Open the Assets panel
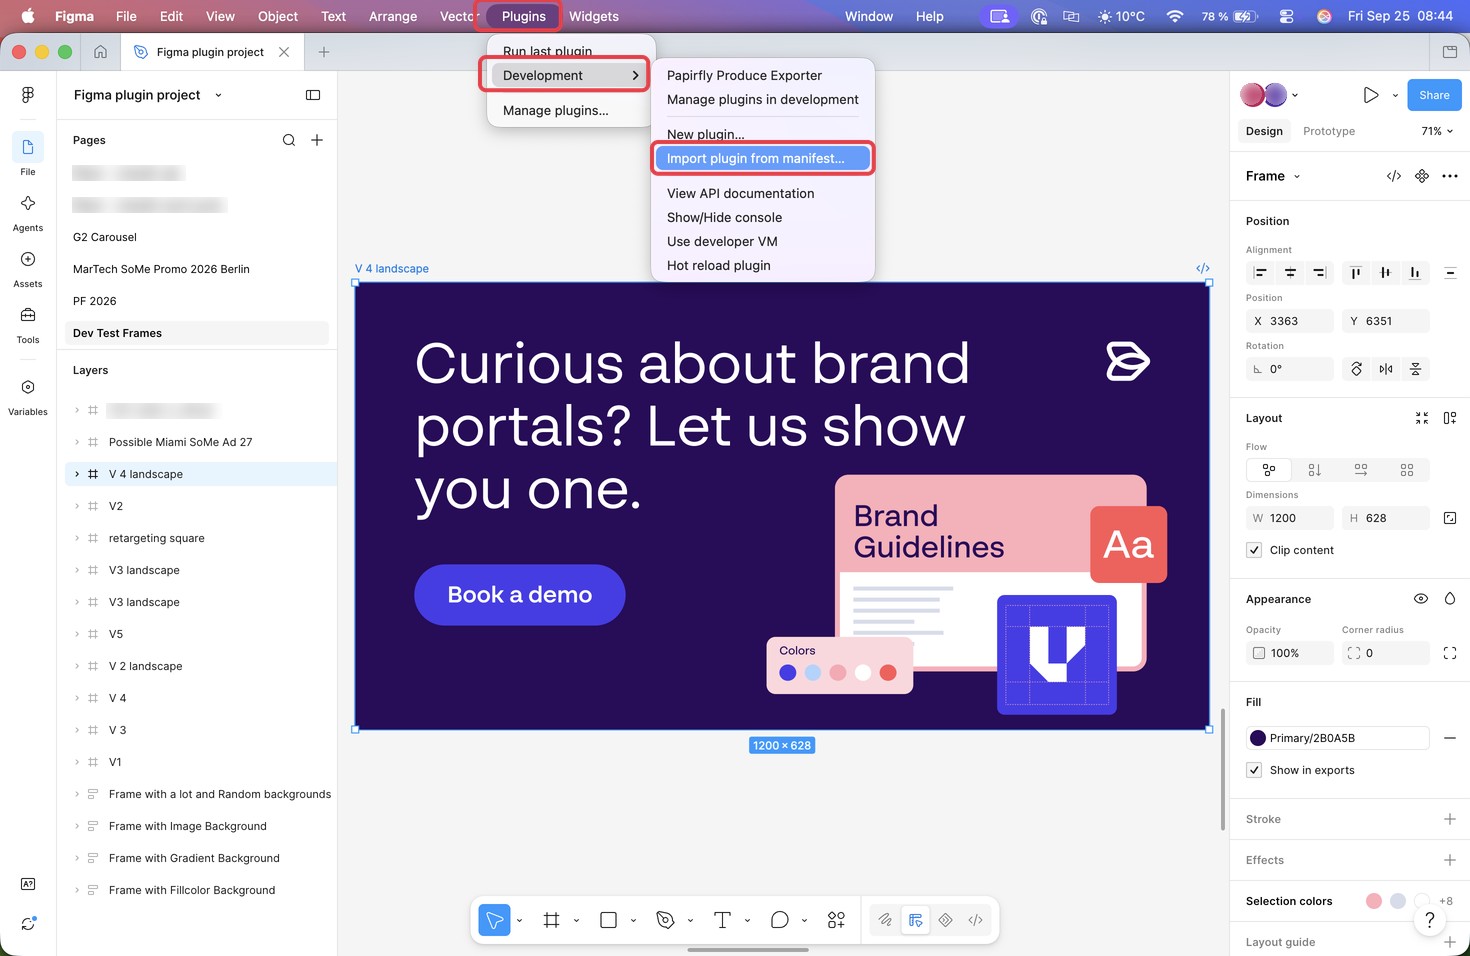 28,259
